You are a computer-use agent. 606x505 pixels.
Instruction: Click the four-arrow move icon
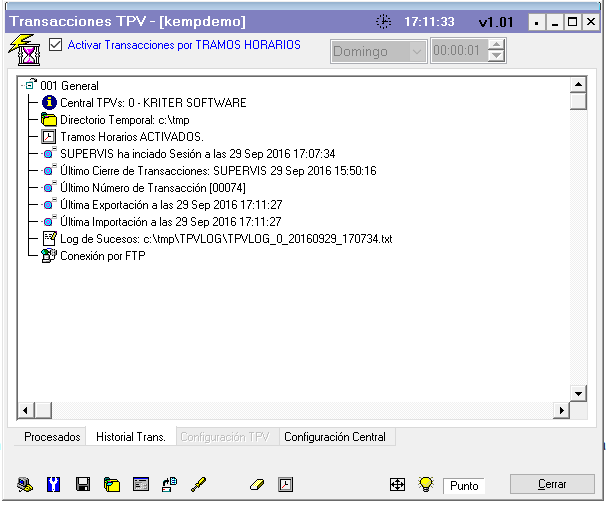(x=397, y=484)
